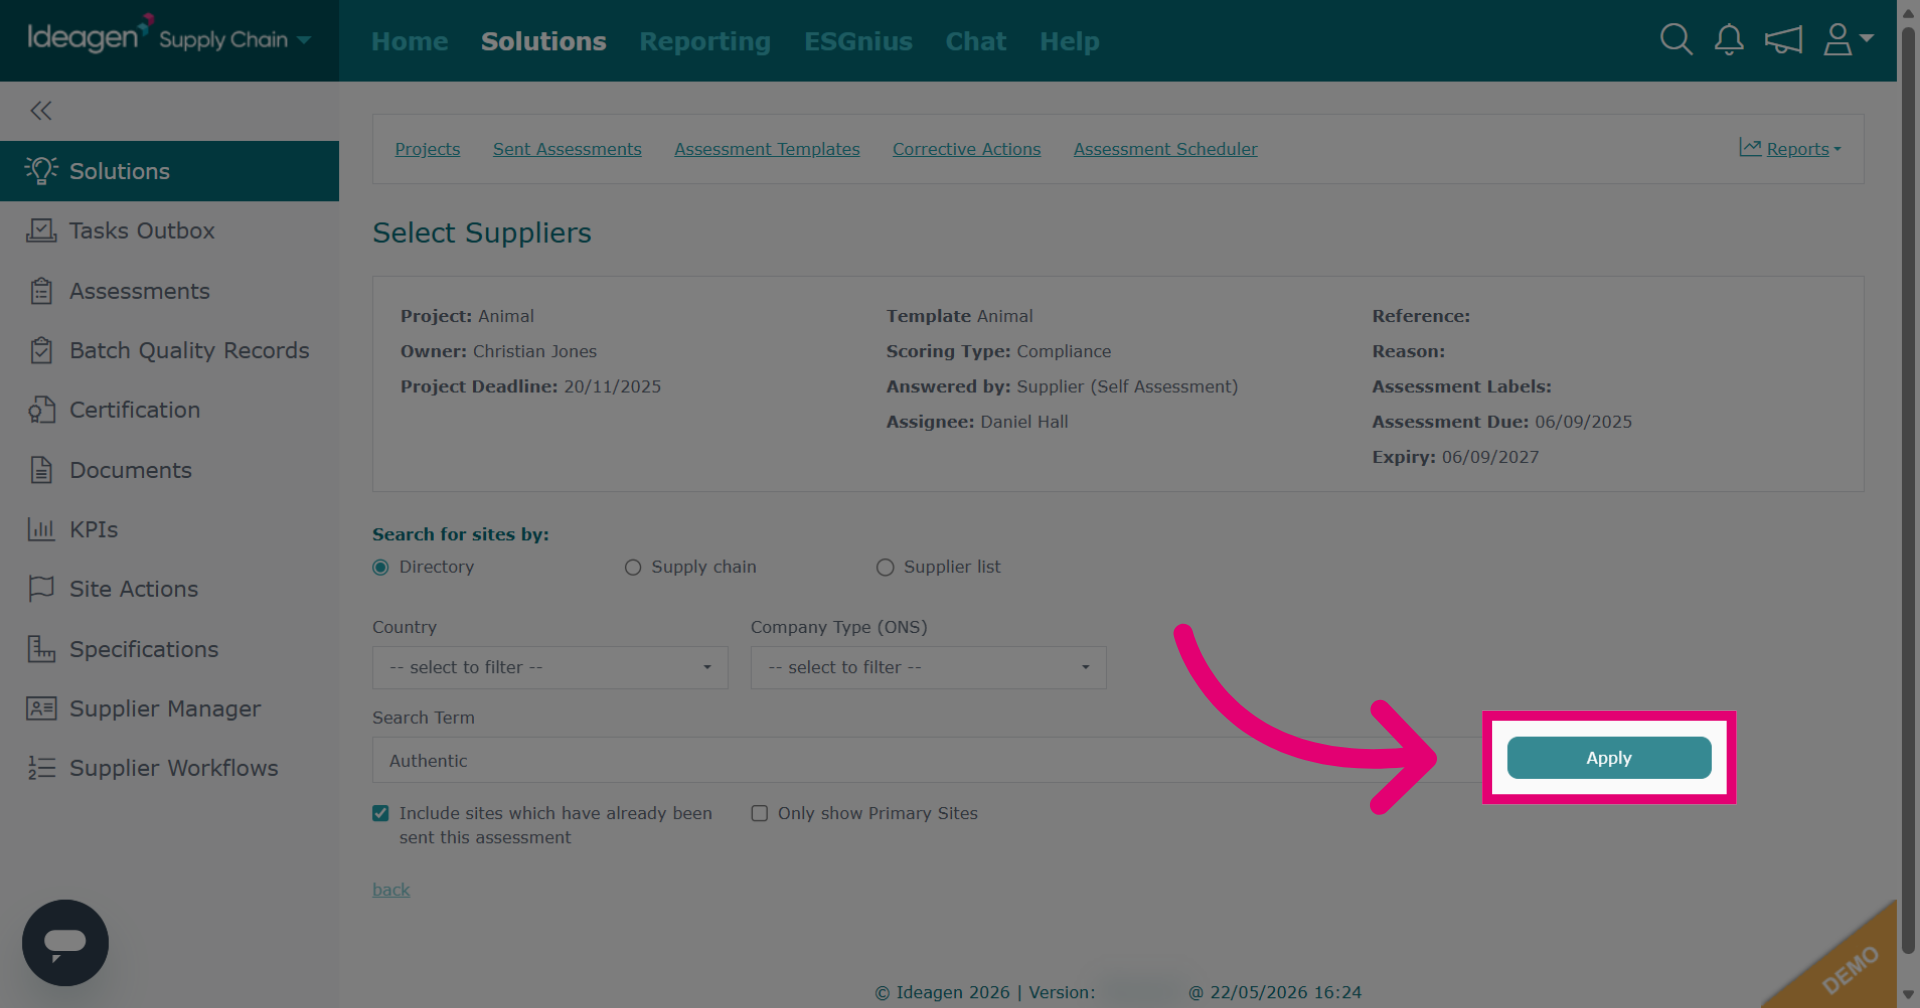Click the Tasks Outbox icon

[41, 231]
